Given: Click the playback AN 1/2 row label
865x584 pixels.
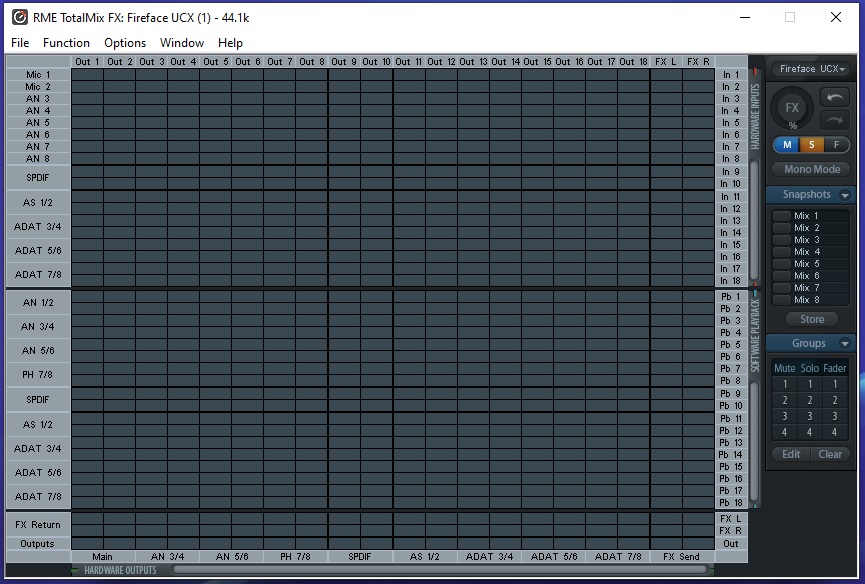Looking at the screenshot, I should pos(38,303).
